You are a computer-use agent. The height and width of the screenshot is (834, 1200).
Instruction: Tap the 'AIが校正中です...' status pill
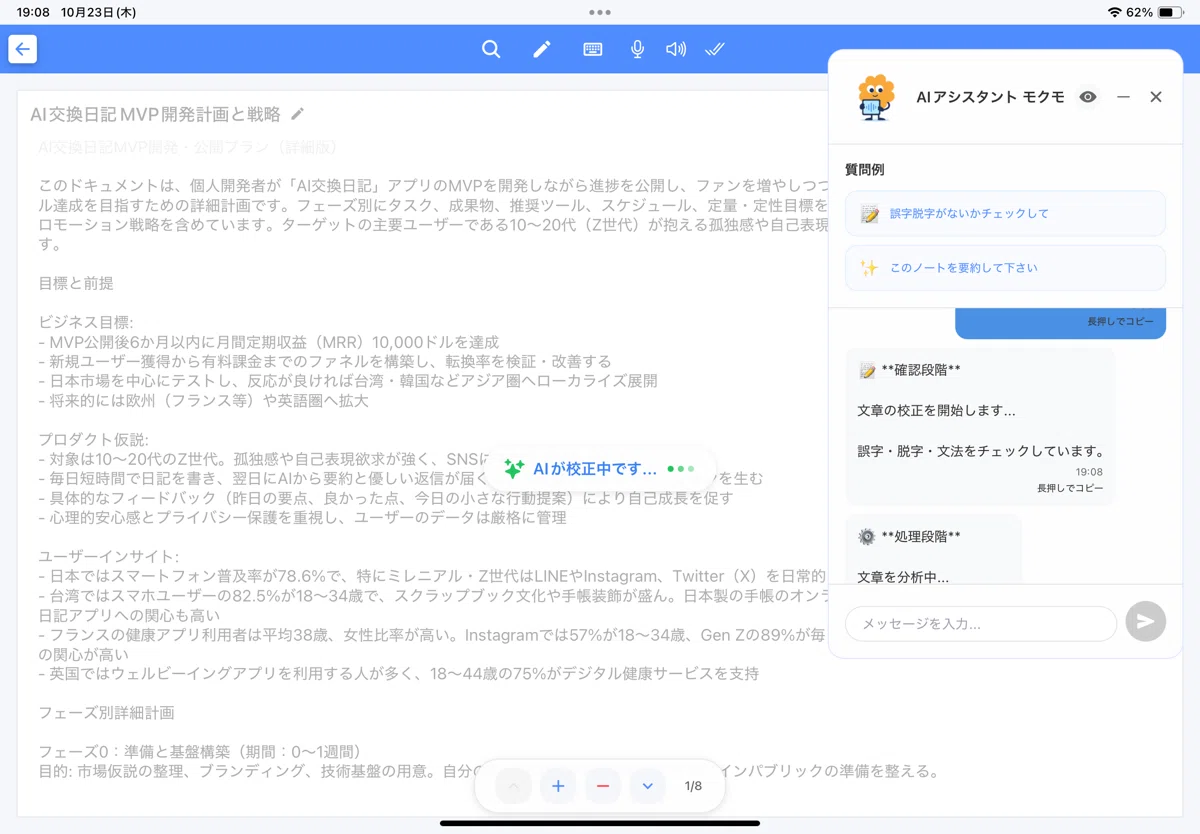600,468
